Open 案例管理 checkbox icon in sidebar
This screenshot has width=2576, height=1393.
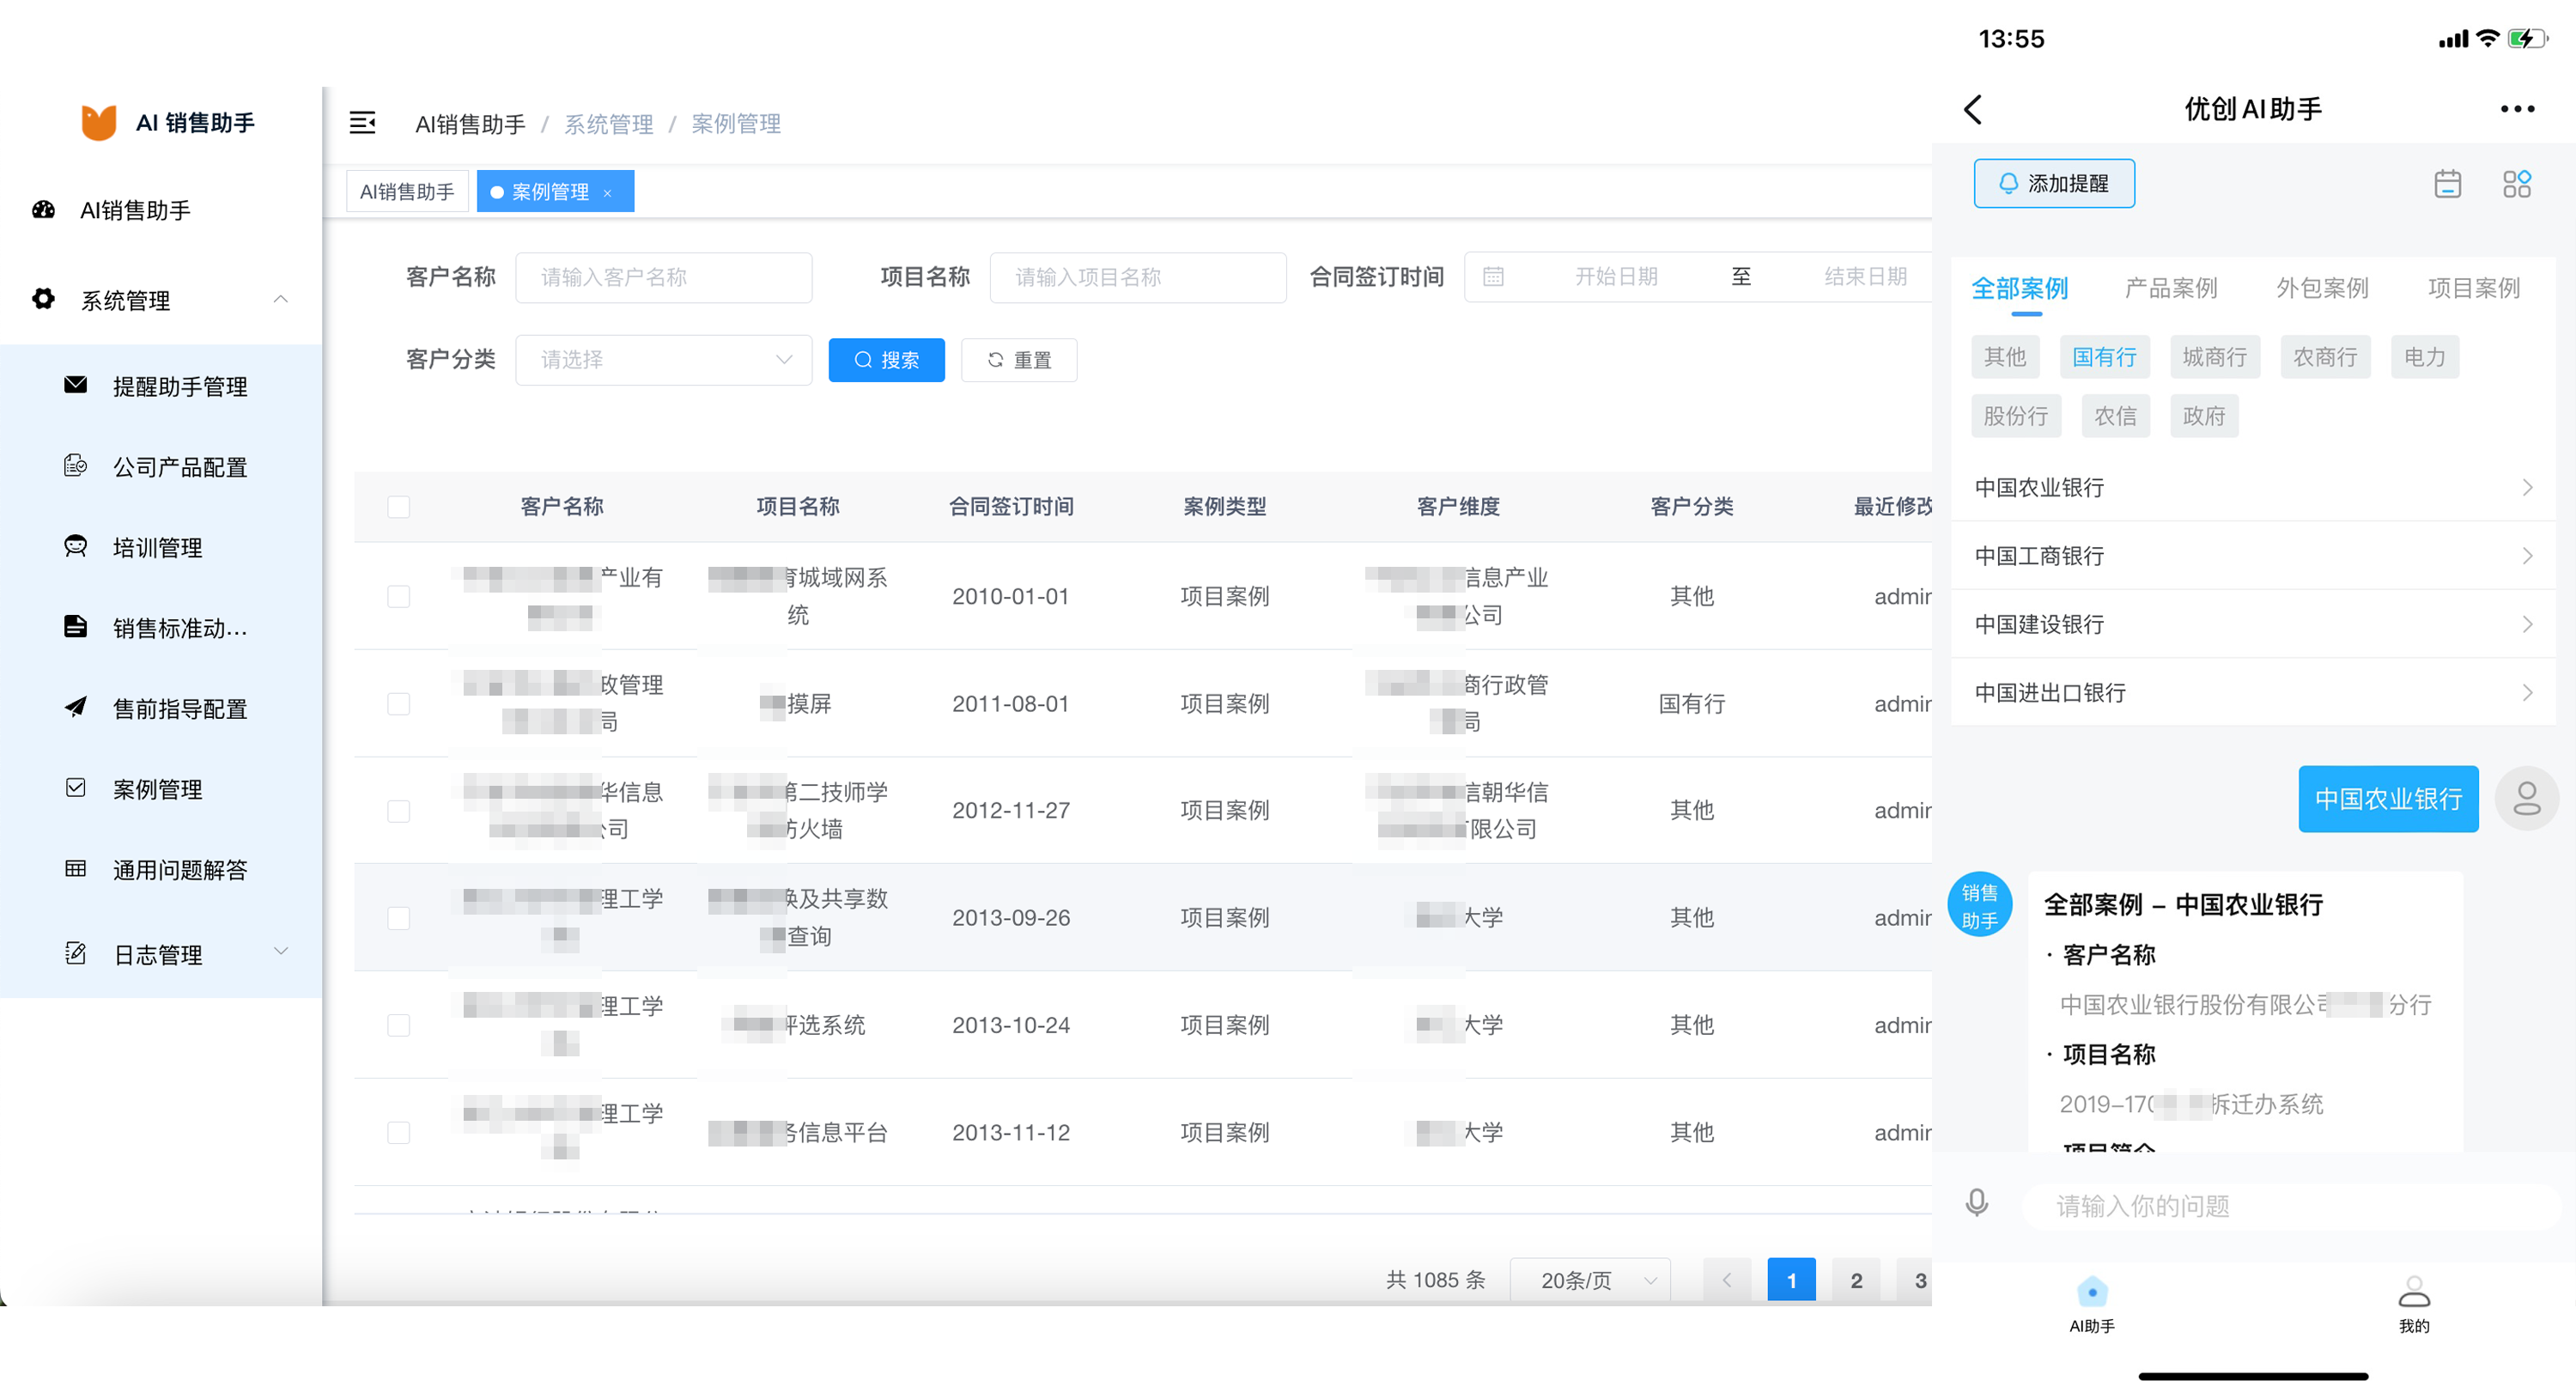click(76, 788)
